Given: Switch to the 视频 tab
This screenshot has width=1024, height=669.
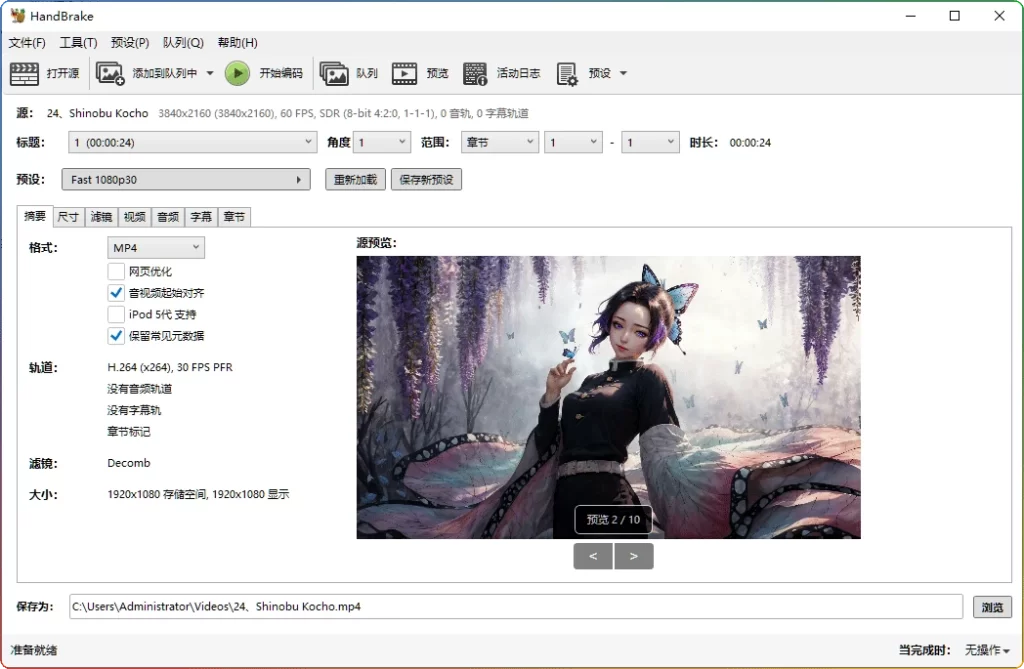Looking at the screenshot, I should 134,216.
